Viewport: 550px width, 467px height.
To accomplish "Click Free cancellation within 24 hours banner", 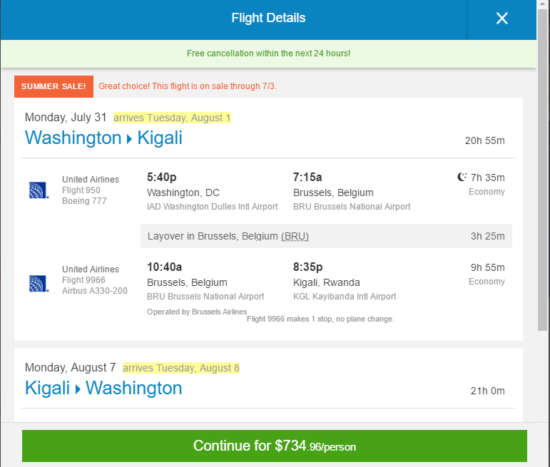I will point(268,53).
